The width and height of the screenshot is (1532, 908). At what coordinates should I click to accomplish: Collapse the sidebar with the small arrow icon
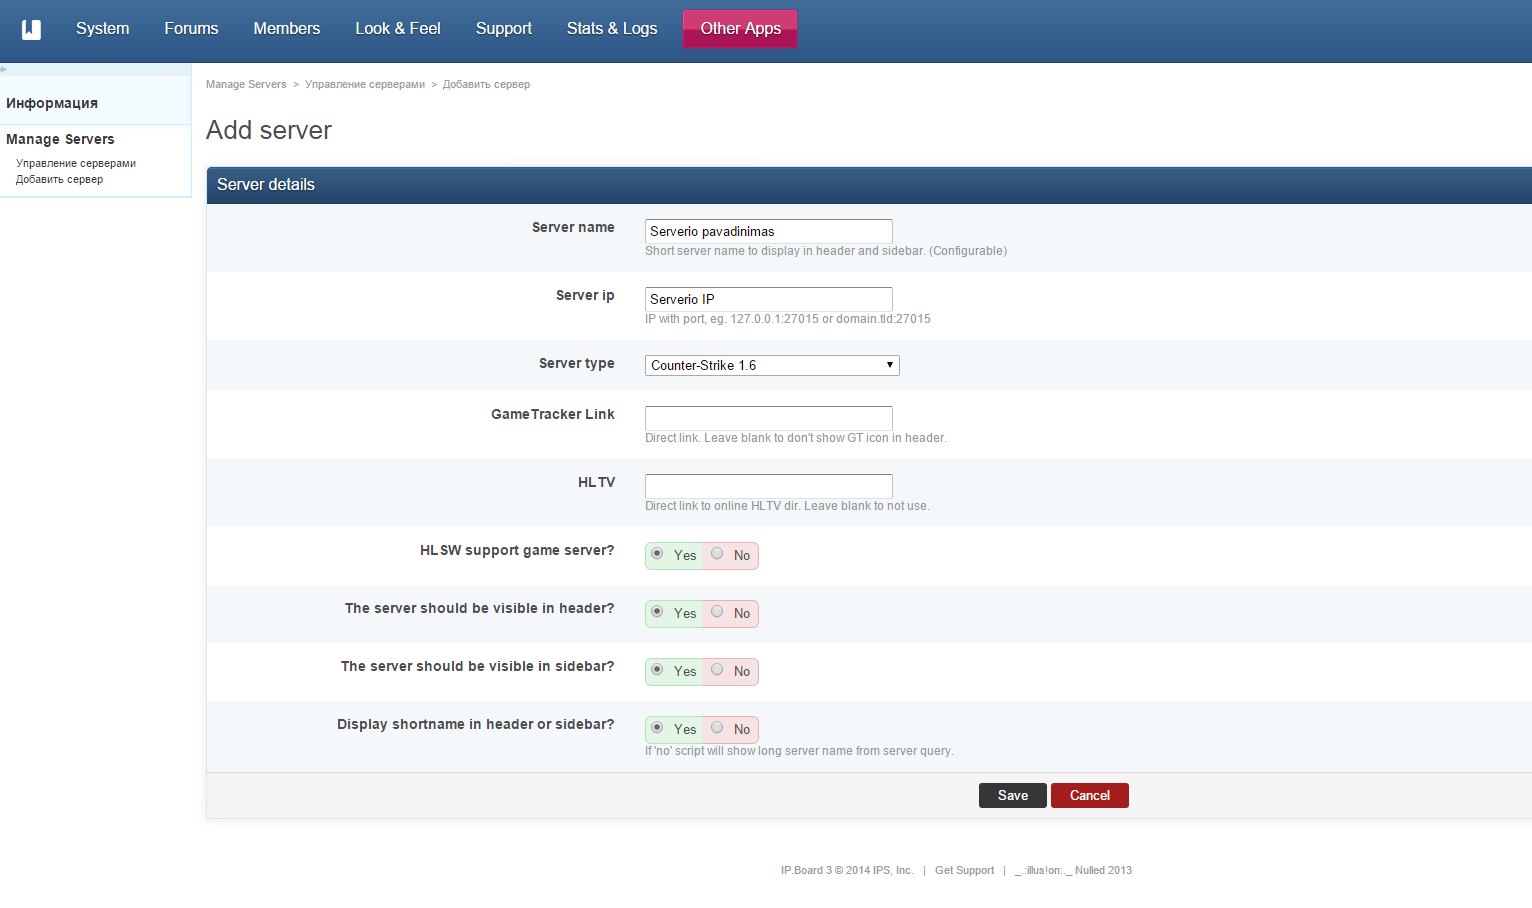(3, 69)
